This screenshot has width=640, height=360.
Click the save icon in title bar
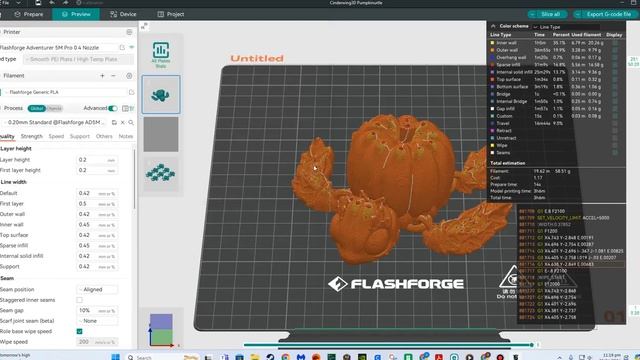[x=38, y=2]
